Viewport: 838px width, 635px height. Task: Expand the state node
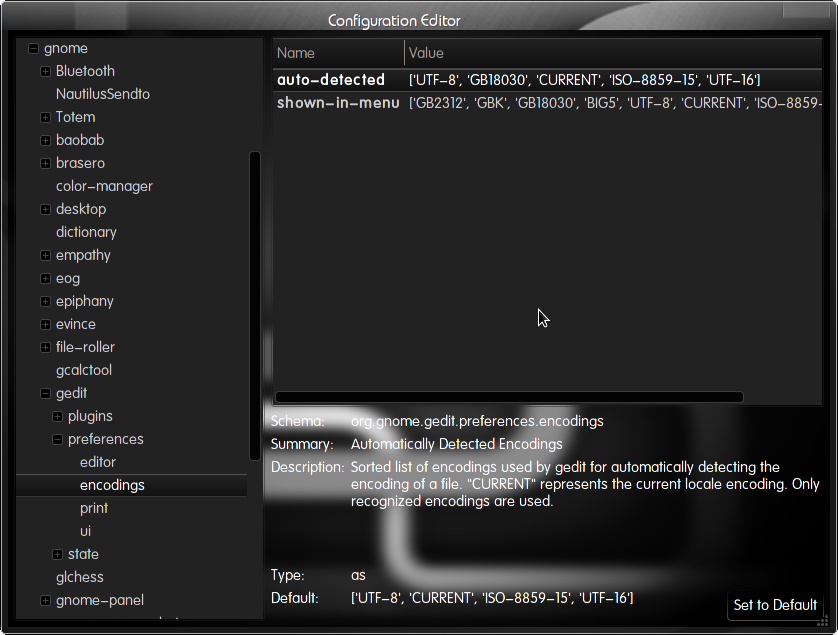(x=57, y=554)
